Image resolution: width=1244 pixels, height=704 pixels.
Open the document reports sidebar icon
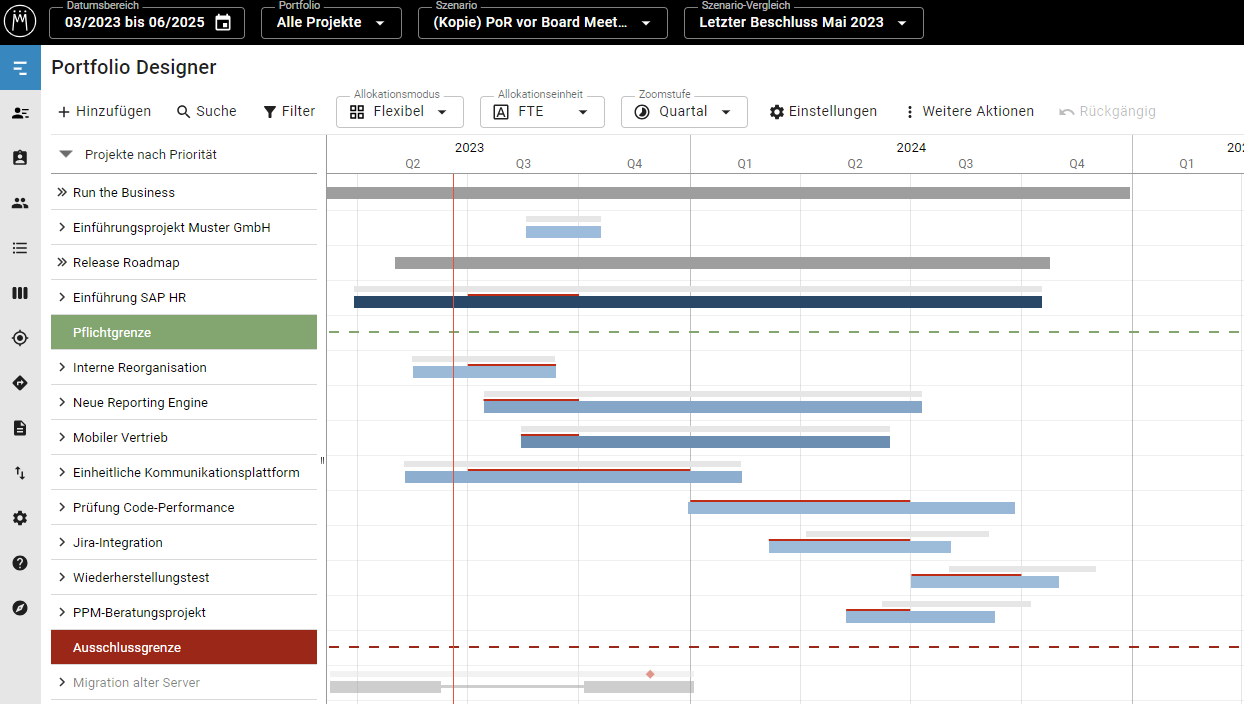(x=20, y=428)
